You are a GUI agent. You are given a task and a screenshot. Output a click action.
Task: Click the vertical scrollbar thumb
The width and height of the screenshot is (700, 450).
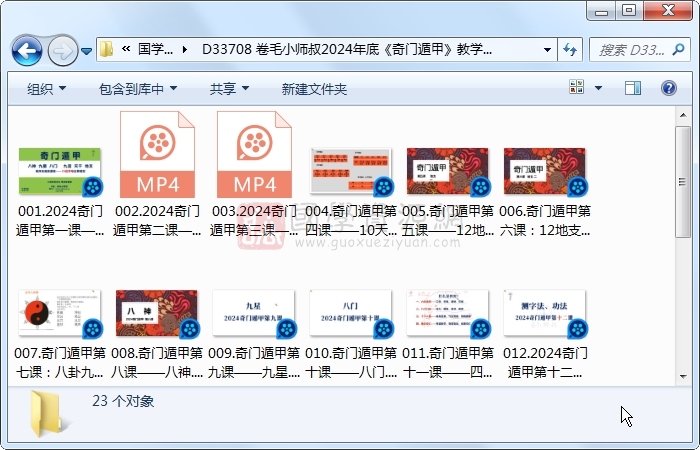tap(683, 182)
